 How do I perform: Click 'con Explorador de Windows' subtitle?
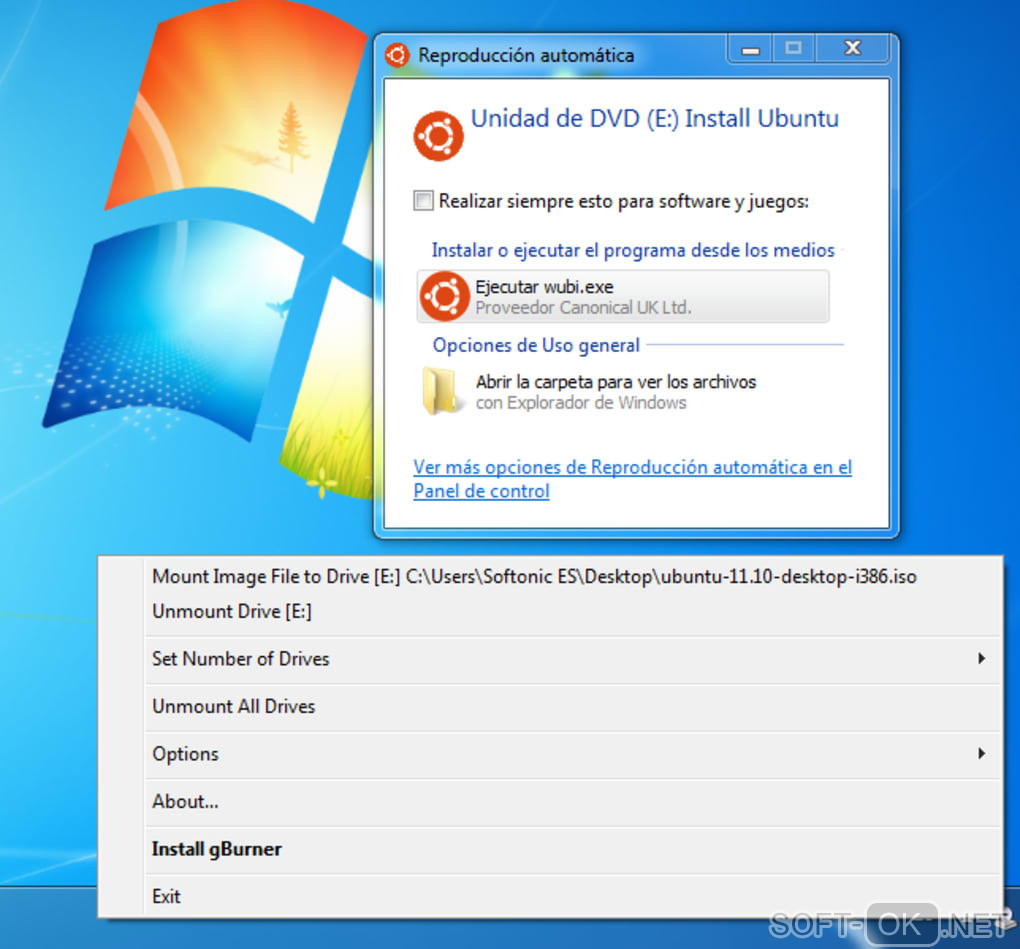580,403
